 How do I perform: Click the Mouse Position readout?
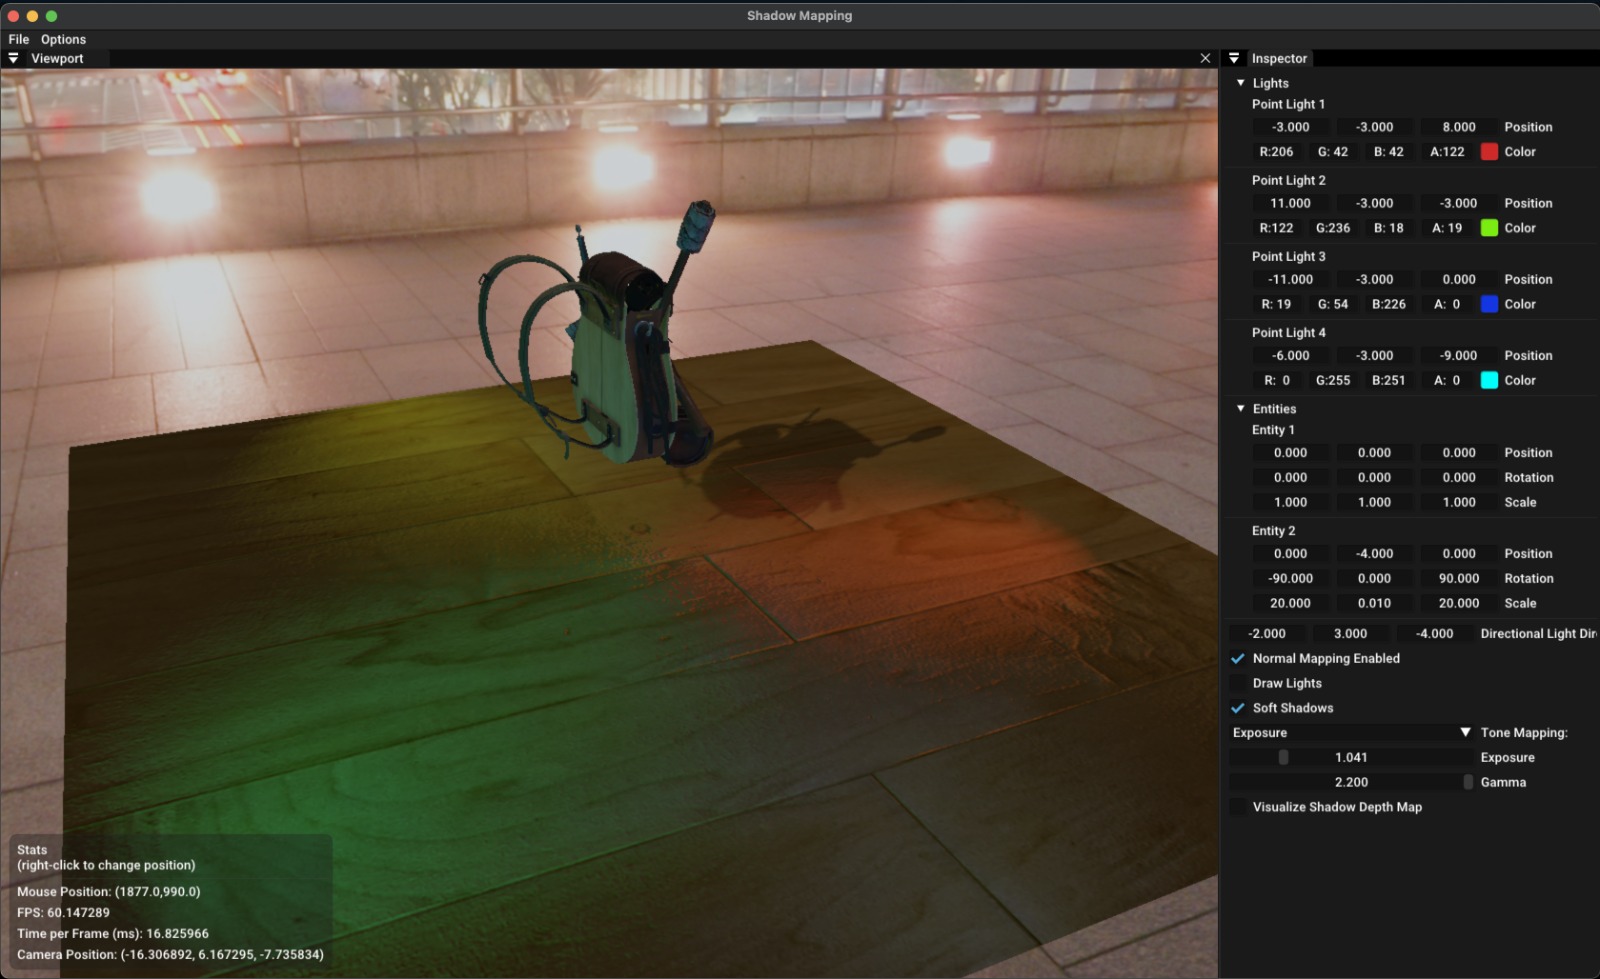pyautogui.click(x=109, y=892)
